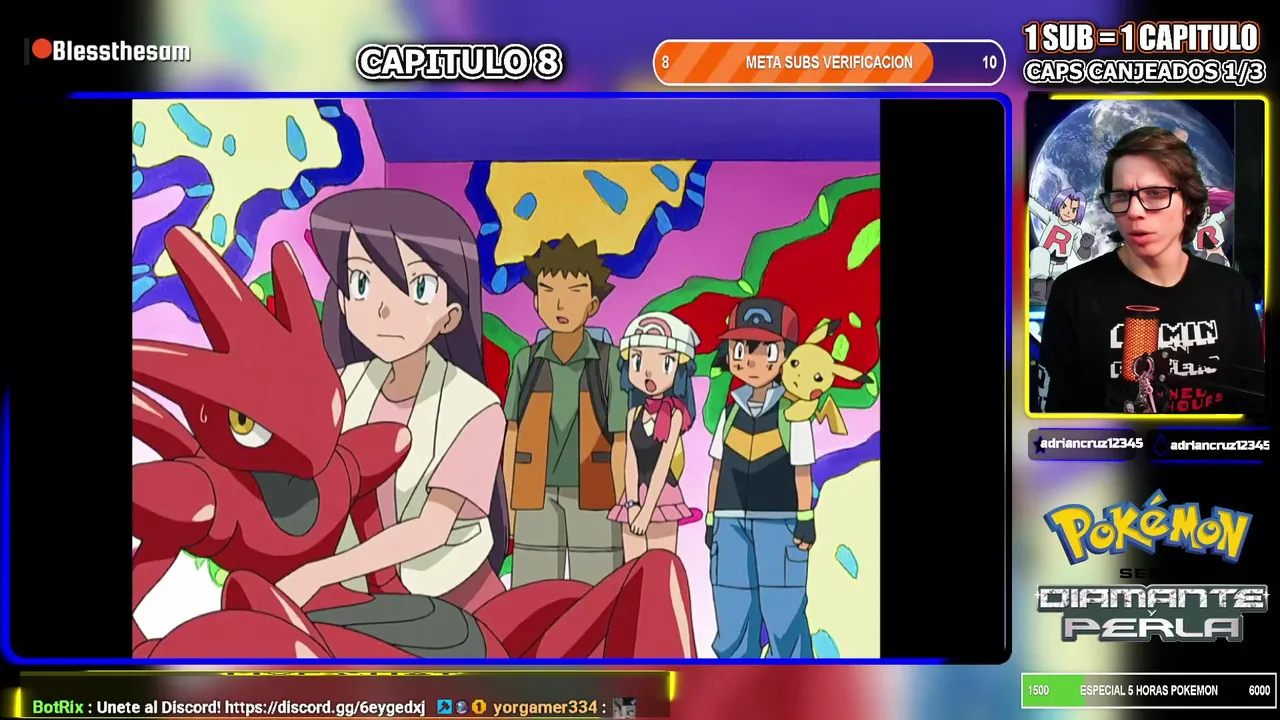
Task: Click the emote after yorgamer334
Action: point(624,707)
